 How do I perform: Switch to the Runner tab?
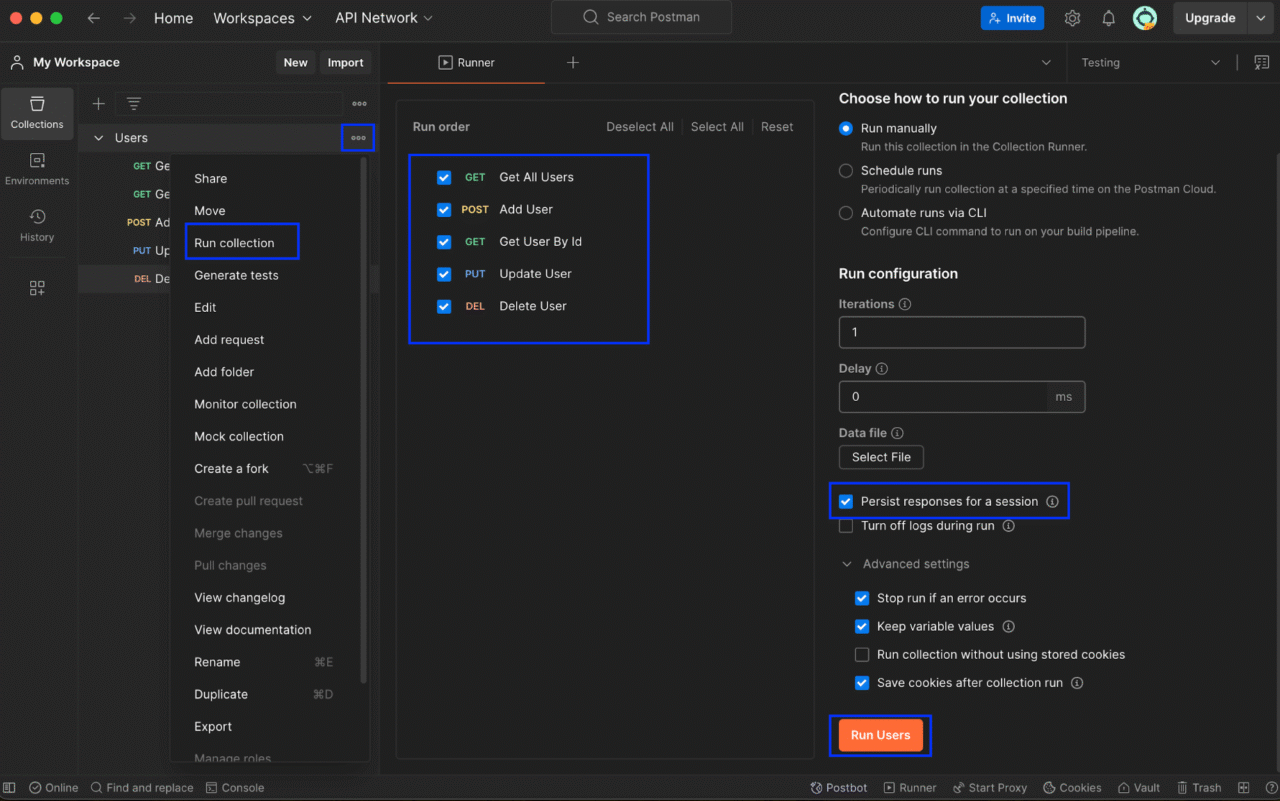pos(466,62)
